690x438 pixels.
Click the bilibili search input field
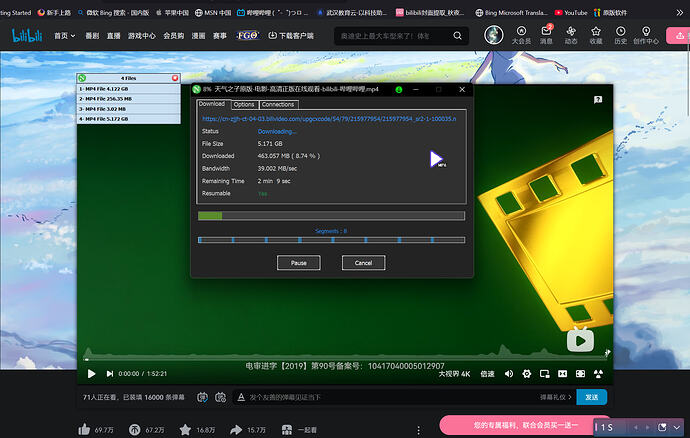tap(394, 36)
